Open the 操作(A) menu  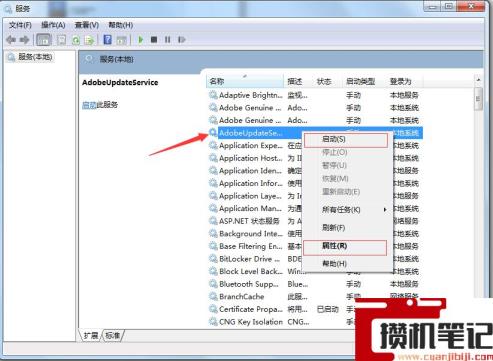tap(53, 25)
